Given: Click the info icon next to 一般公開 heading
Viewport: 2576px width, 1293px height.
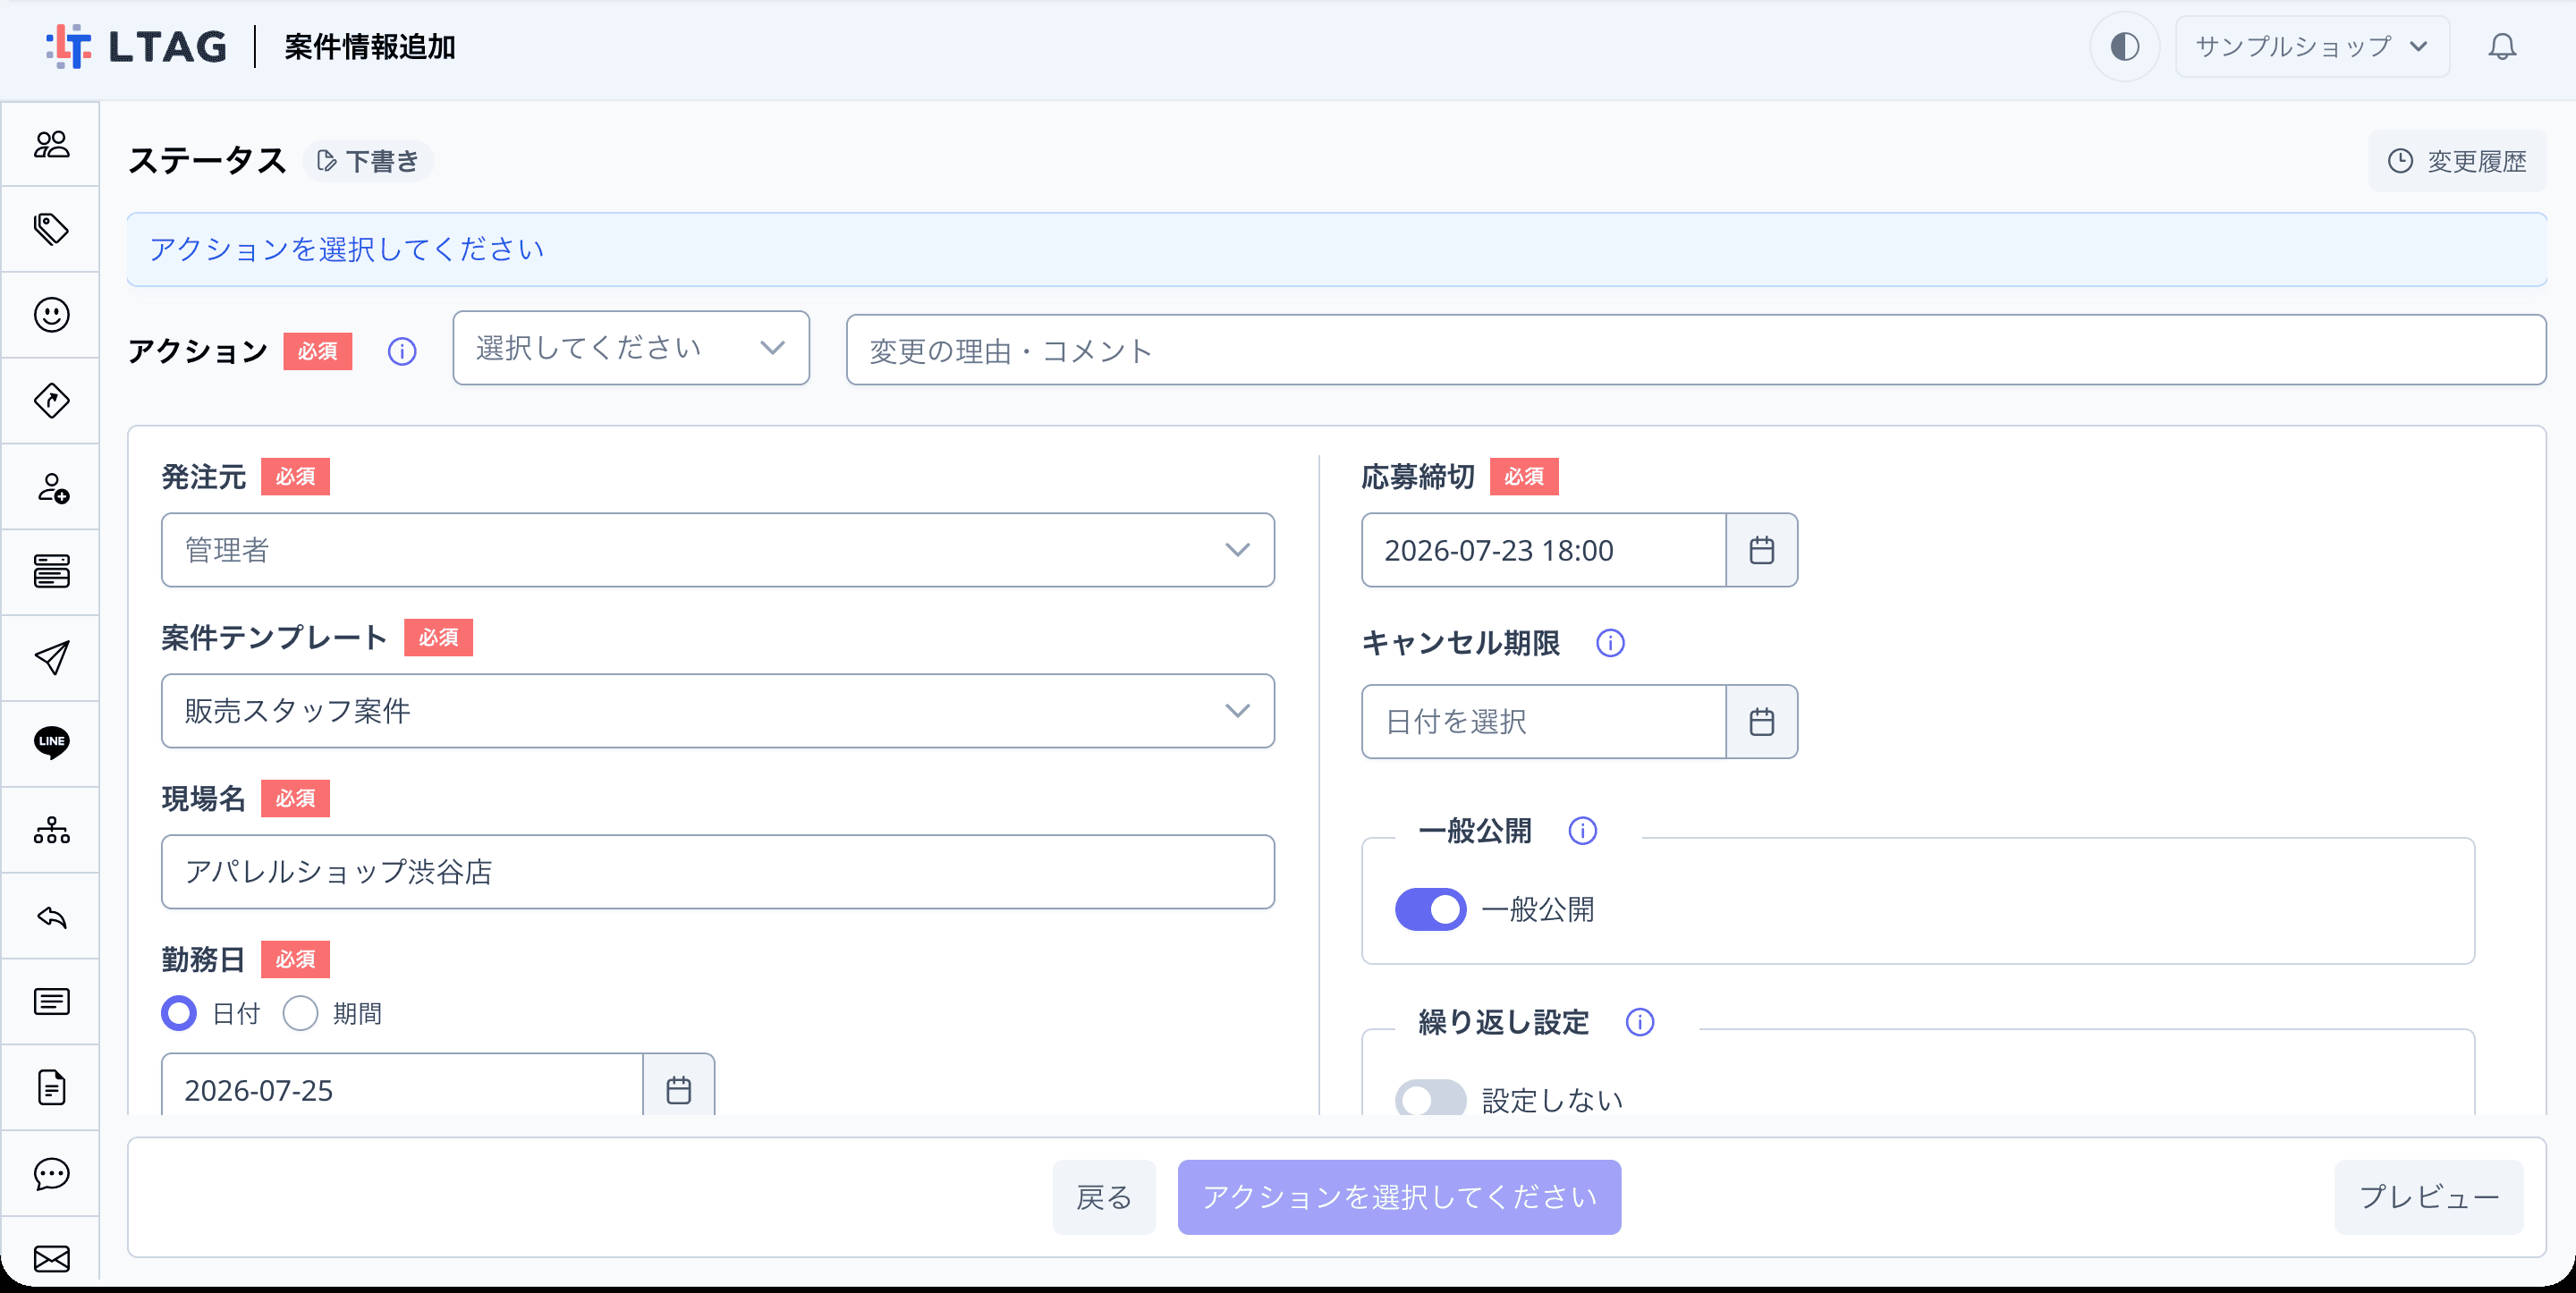Looking at the screenshot, I should pyautogui.click(x=1582, y=831).
